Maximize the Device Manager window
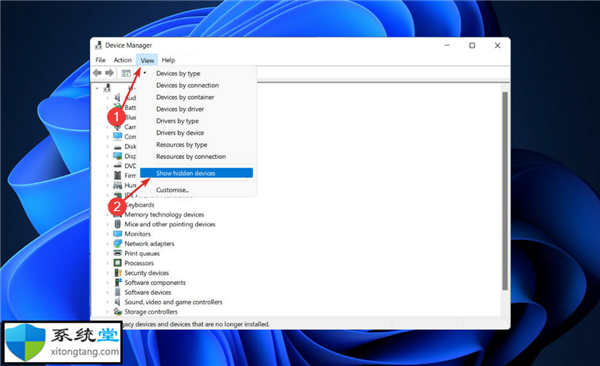 472,45
